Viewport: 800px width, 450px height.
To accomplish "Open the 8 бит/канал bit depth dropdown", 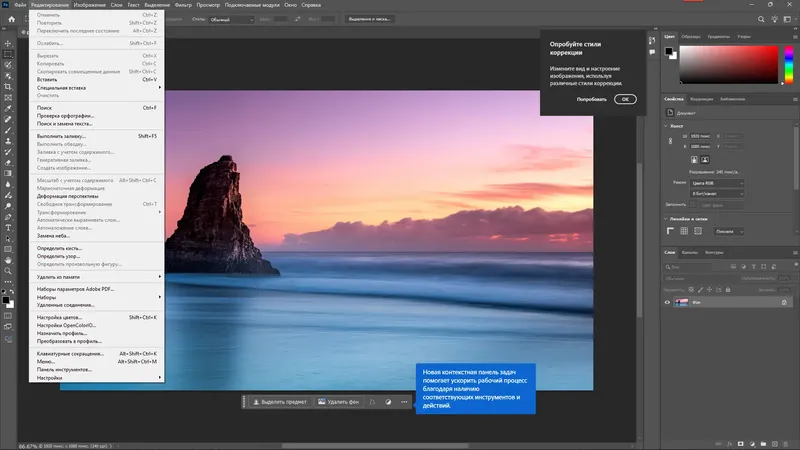I will [718, 193].
